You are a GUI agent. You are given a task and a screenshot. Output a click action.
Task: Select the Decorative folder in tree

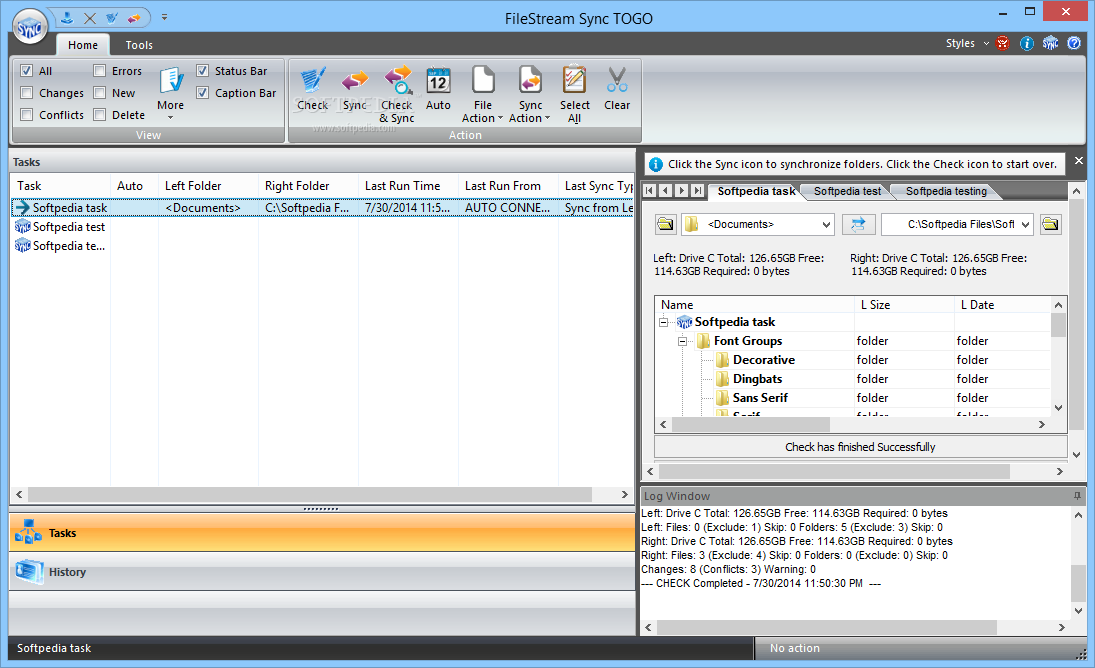coord(763,359)
